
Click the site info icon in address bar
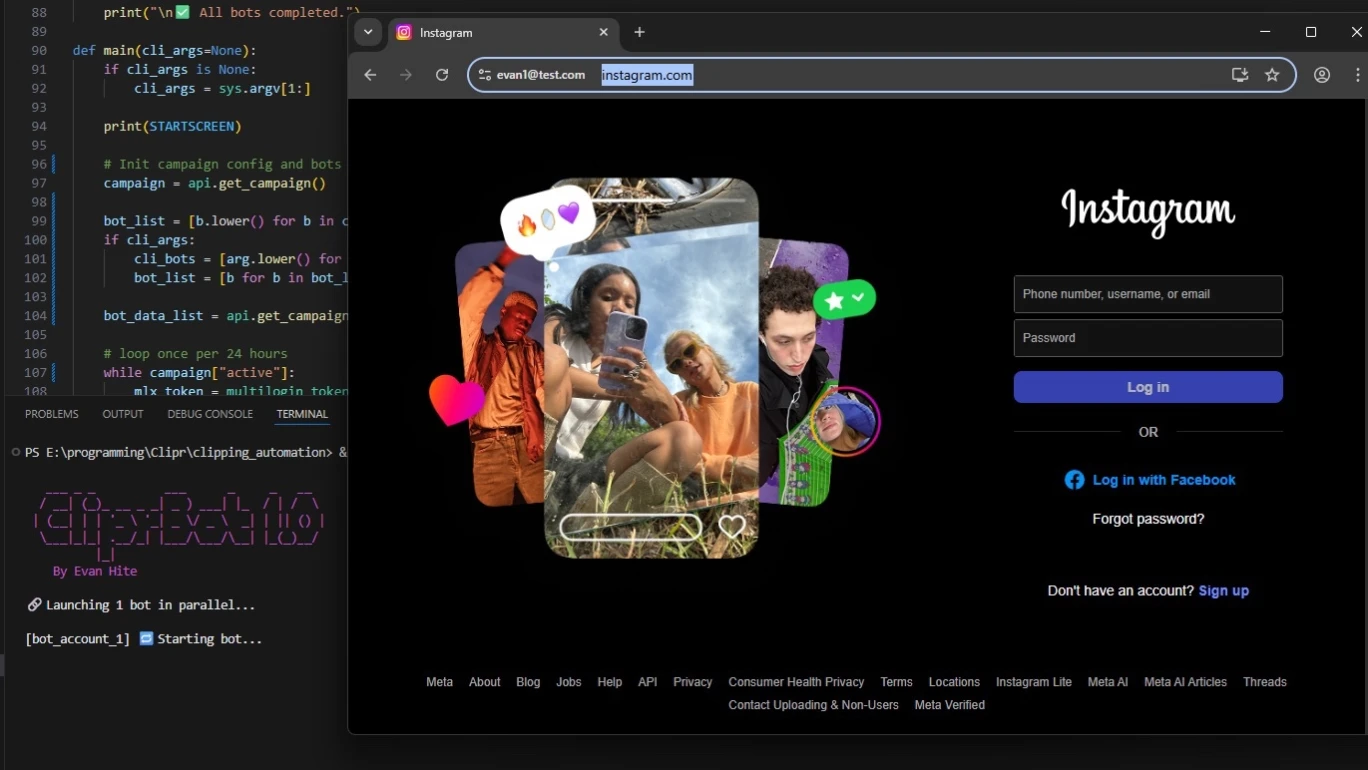pos(484,75)
